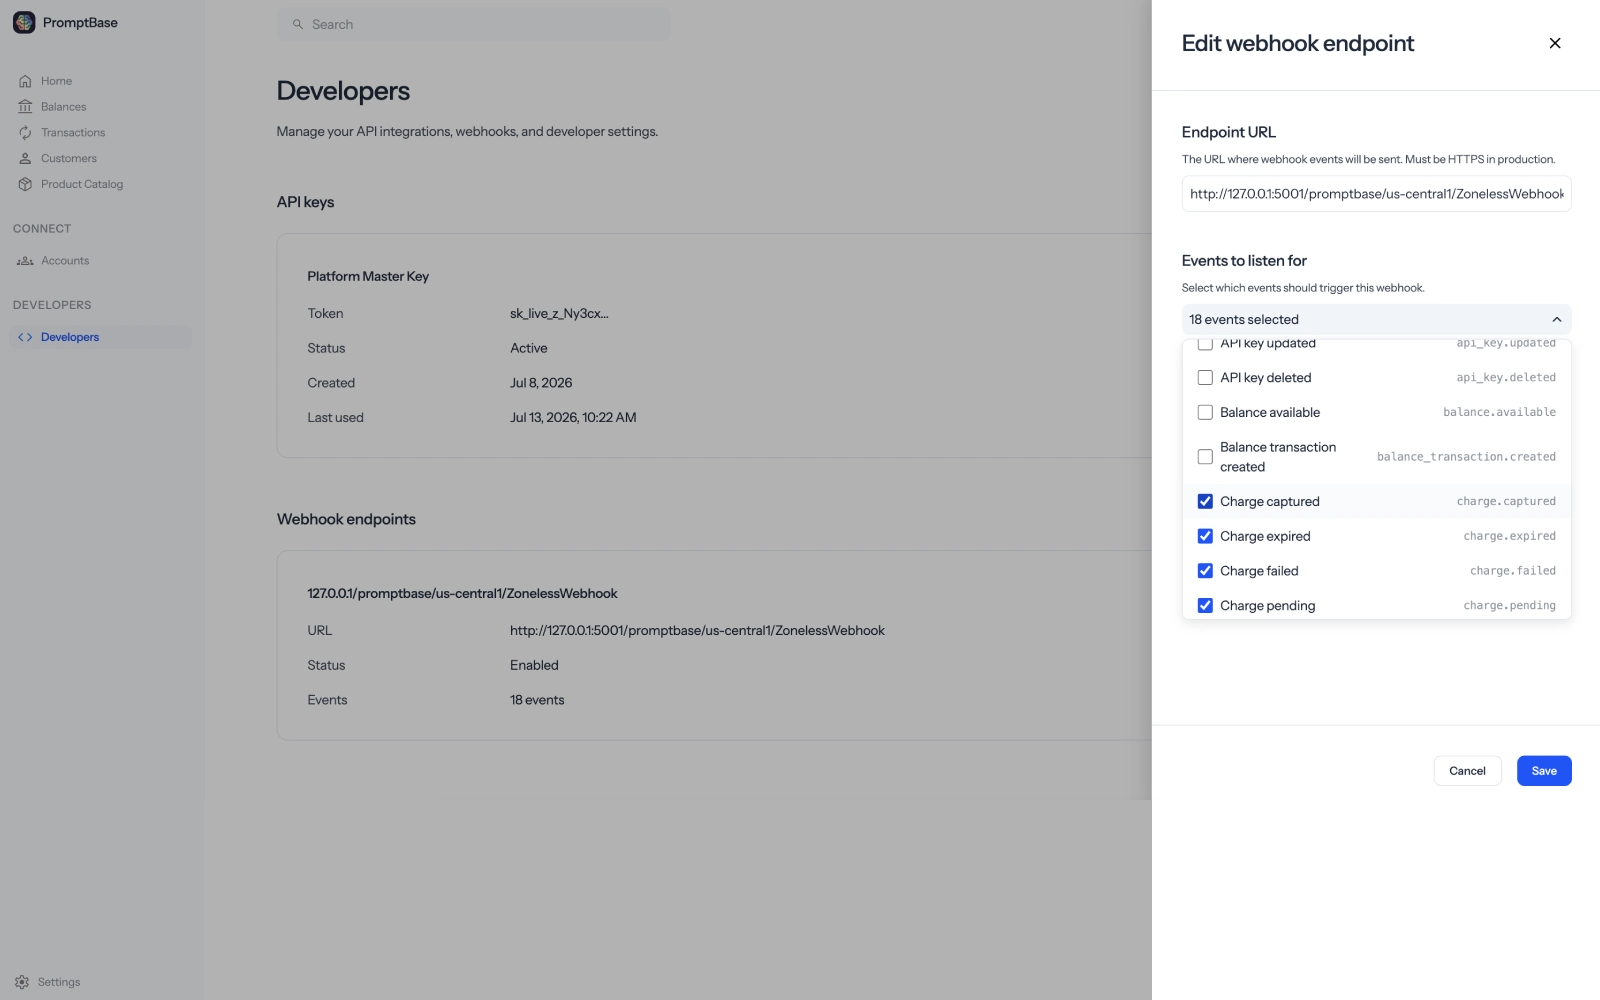
Task: Click the charge.expired event code
Action: point(1509,536)
